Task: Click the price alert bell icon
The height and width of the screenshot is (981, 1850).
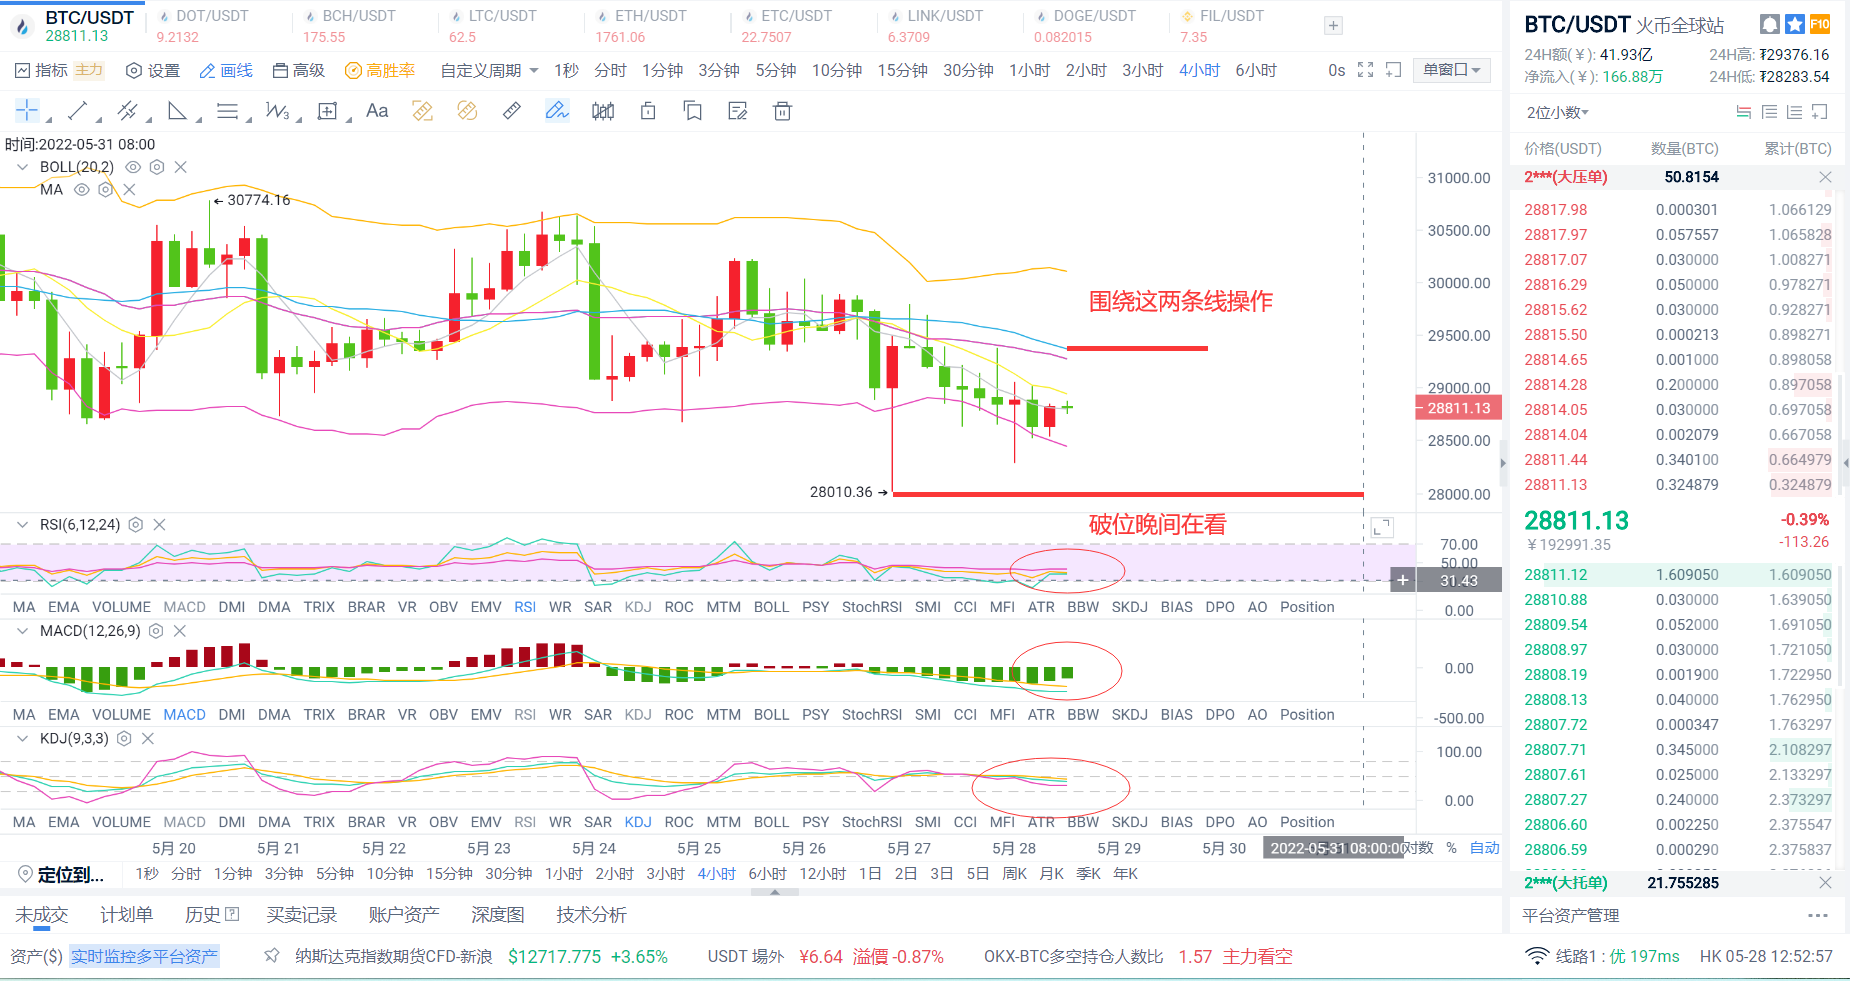Action: (x=1769, y=24)
